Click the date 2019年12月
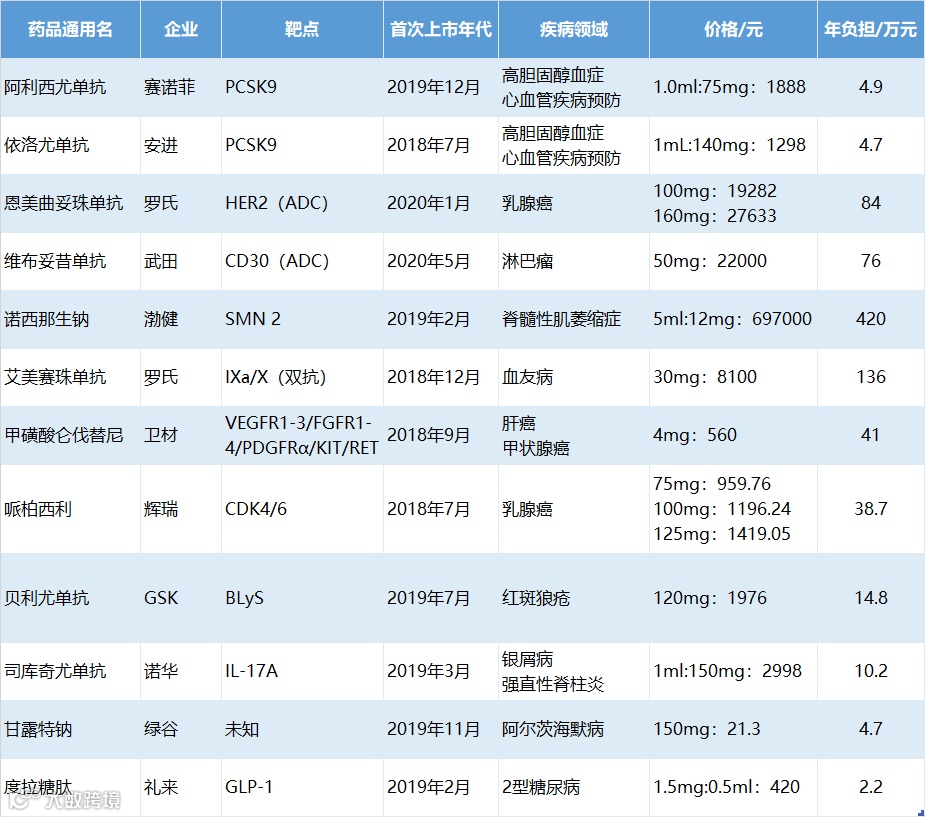 click(x=434, y=87)
